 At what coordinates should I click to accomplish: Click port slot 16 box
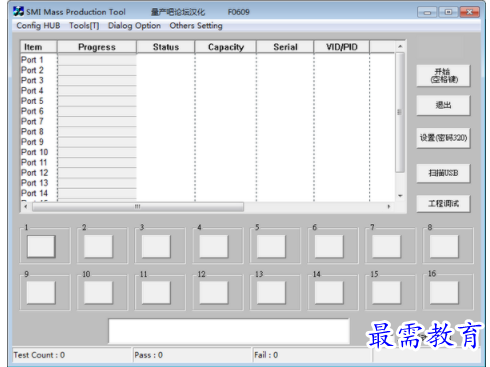[x=444, y=292]
